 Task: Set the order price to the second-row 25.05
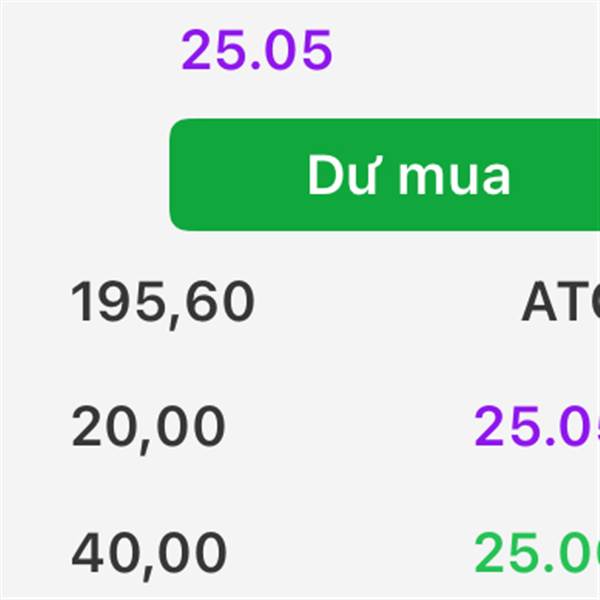[537, 426]
